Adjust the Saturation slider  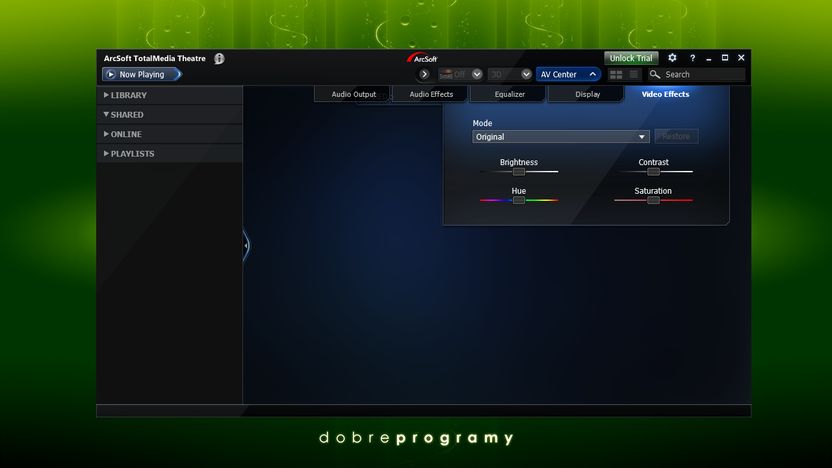click(x=653, y=200)
